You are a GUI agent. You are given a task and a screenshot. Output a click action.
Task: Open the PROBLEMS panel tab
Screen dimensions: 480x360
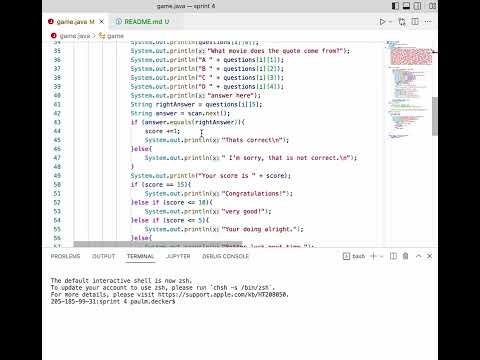(x=65, y=256)
